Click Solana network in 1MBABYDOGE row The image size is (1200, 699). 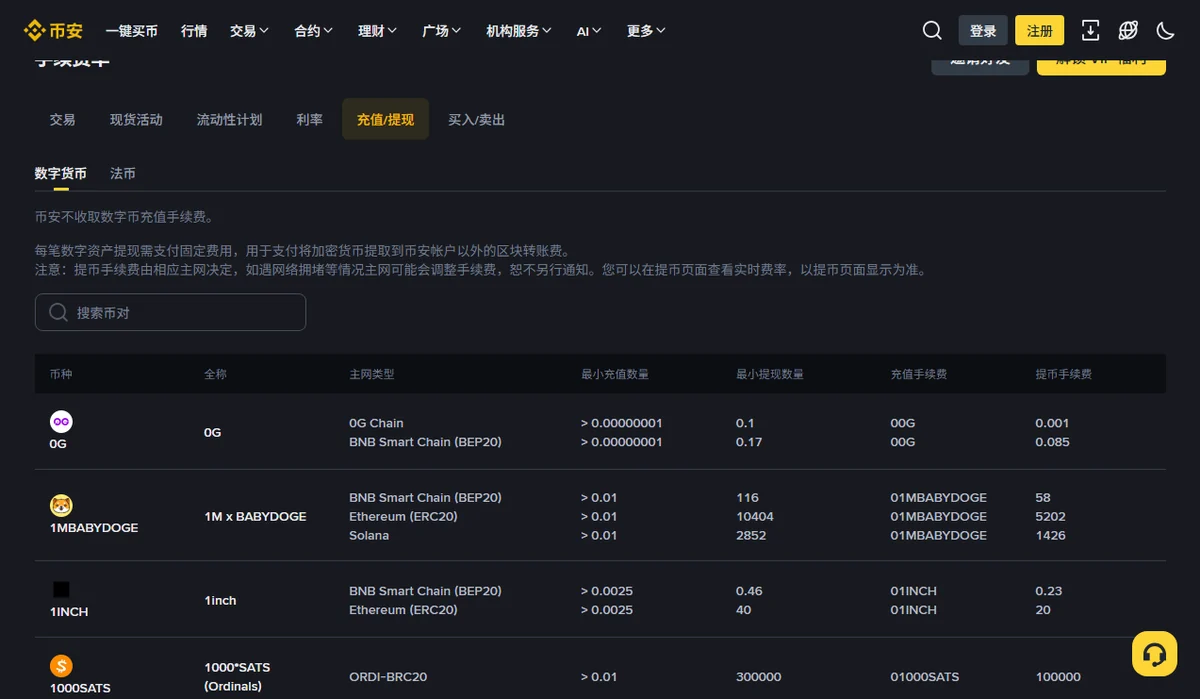[369, 535]
